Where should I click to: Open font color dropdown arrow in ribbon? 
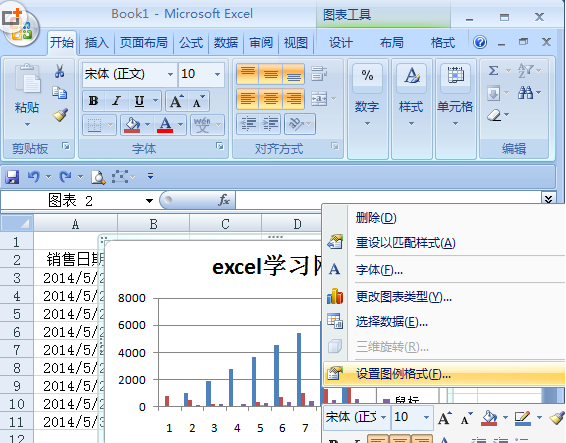tap(180, 125)
